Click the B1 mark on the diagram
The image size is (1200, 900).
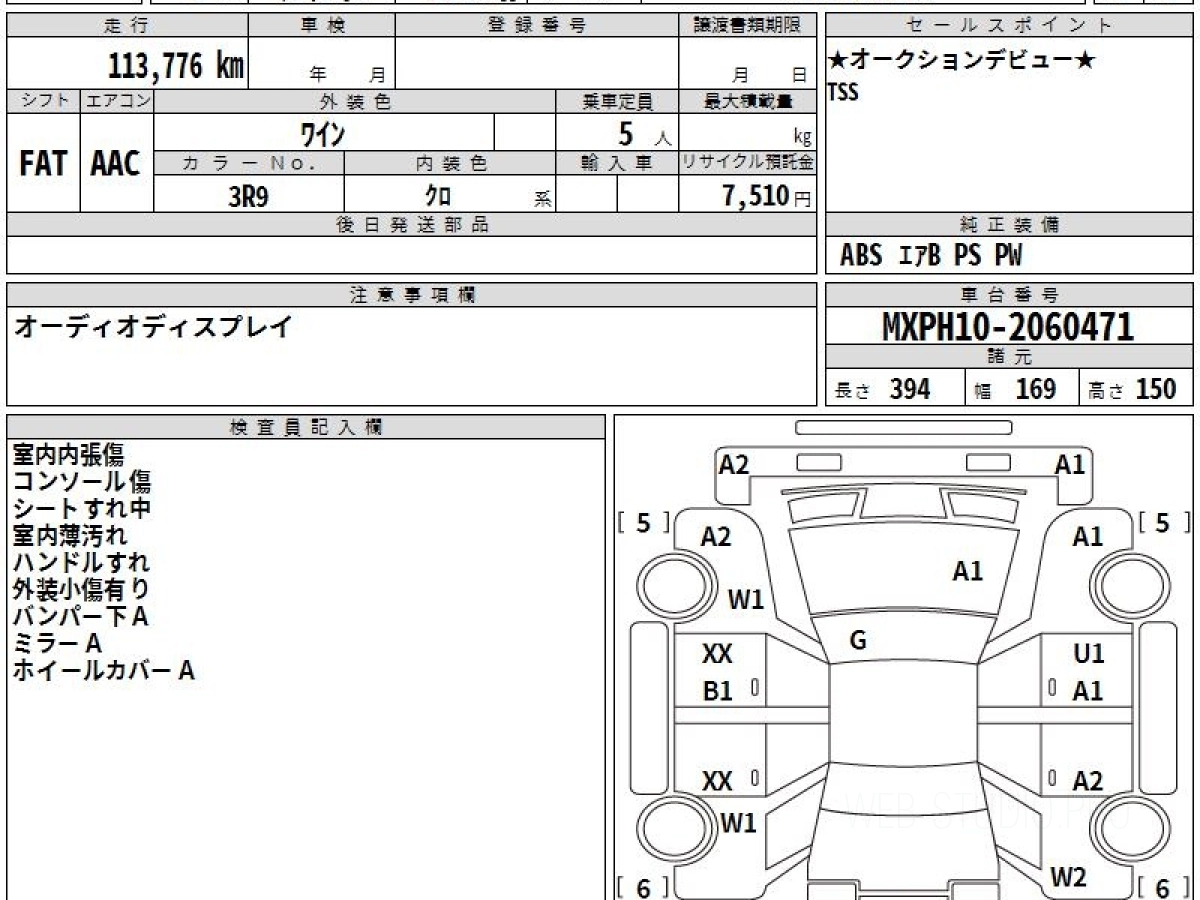[x=718, y=691]
